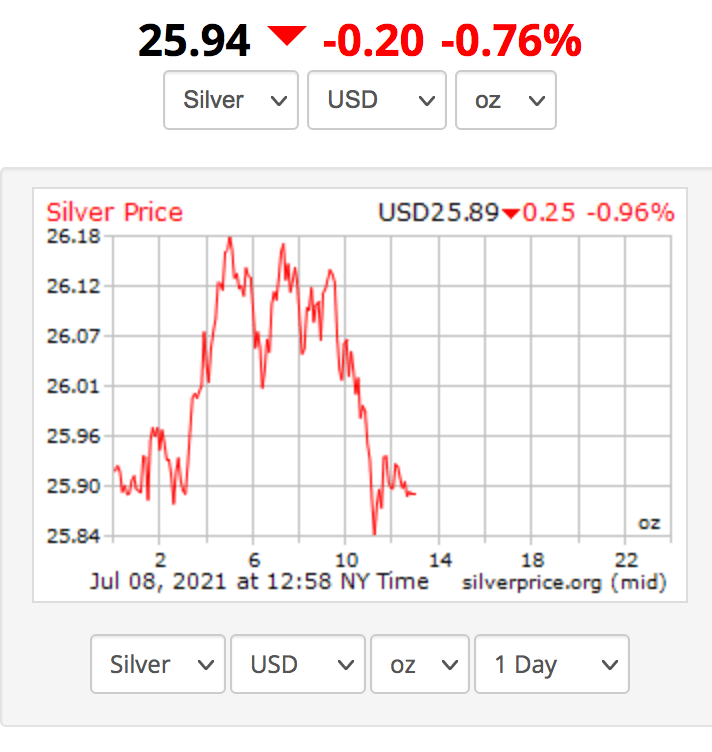The width and height of the screenshot is (712, 752).
Task: Click the 14 hour mark on x-axis
Action: [440, 559]
